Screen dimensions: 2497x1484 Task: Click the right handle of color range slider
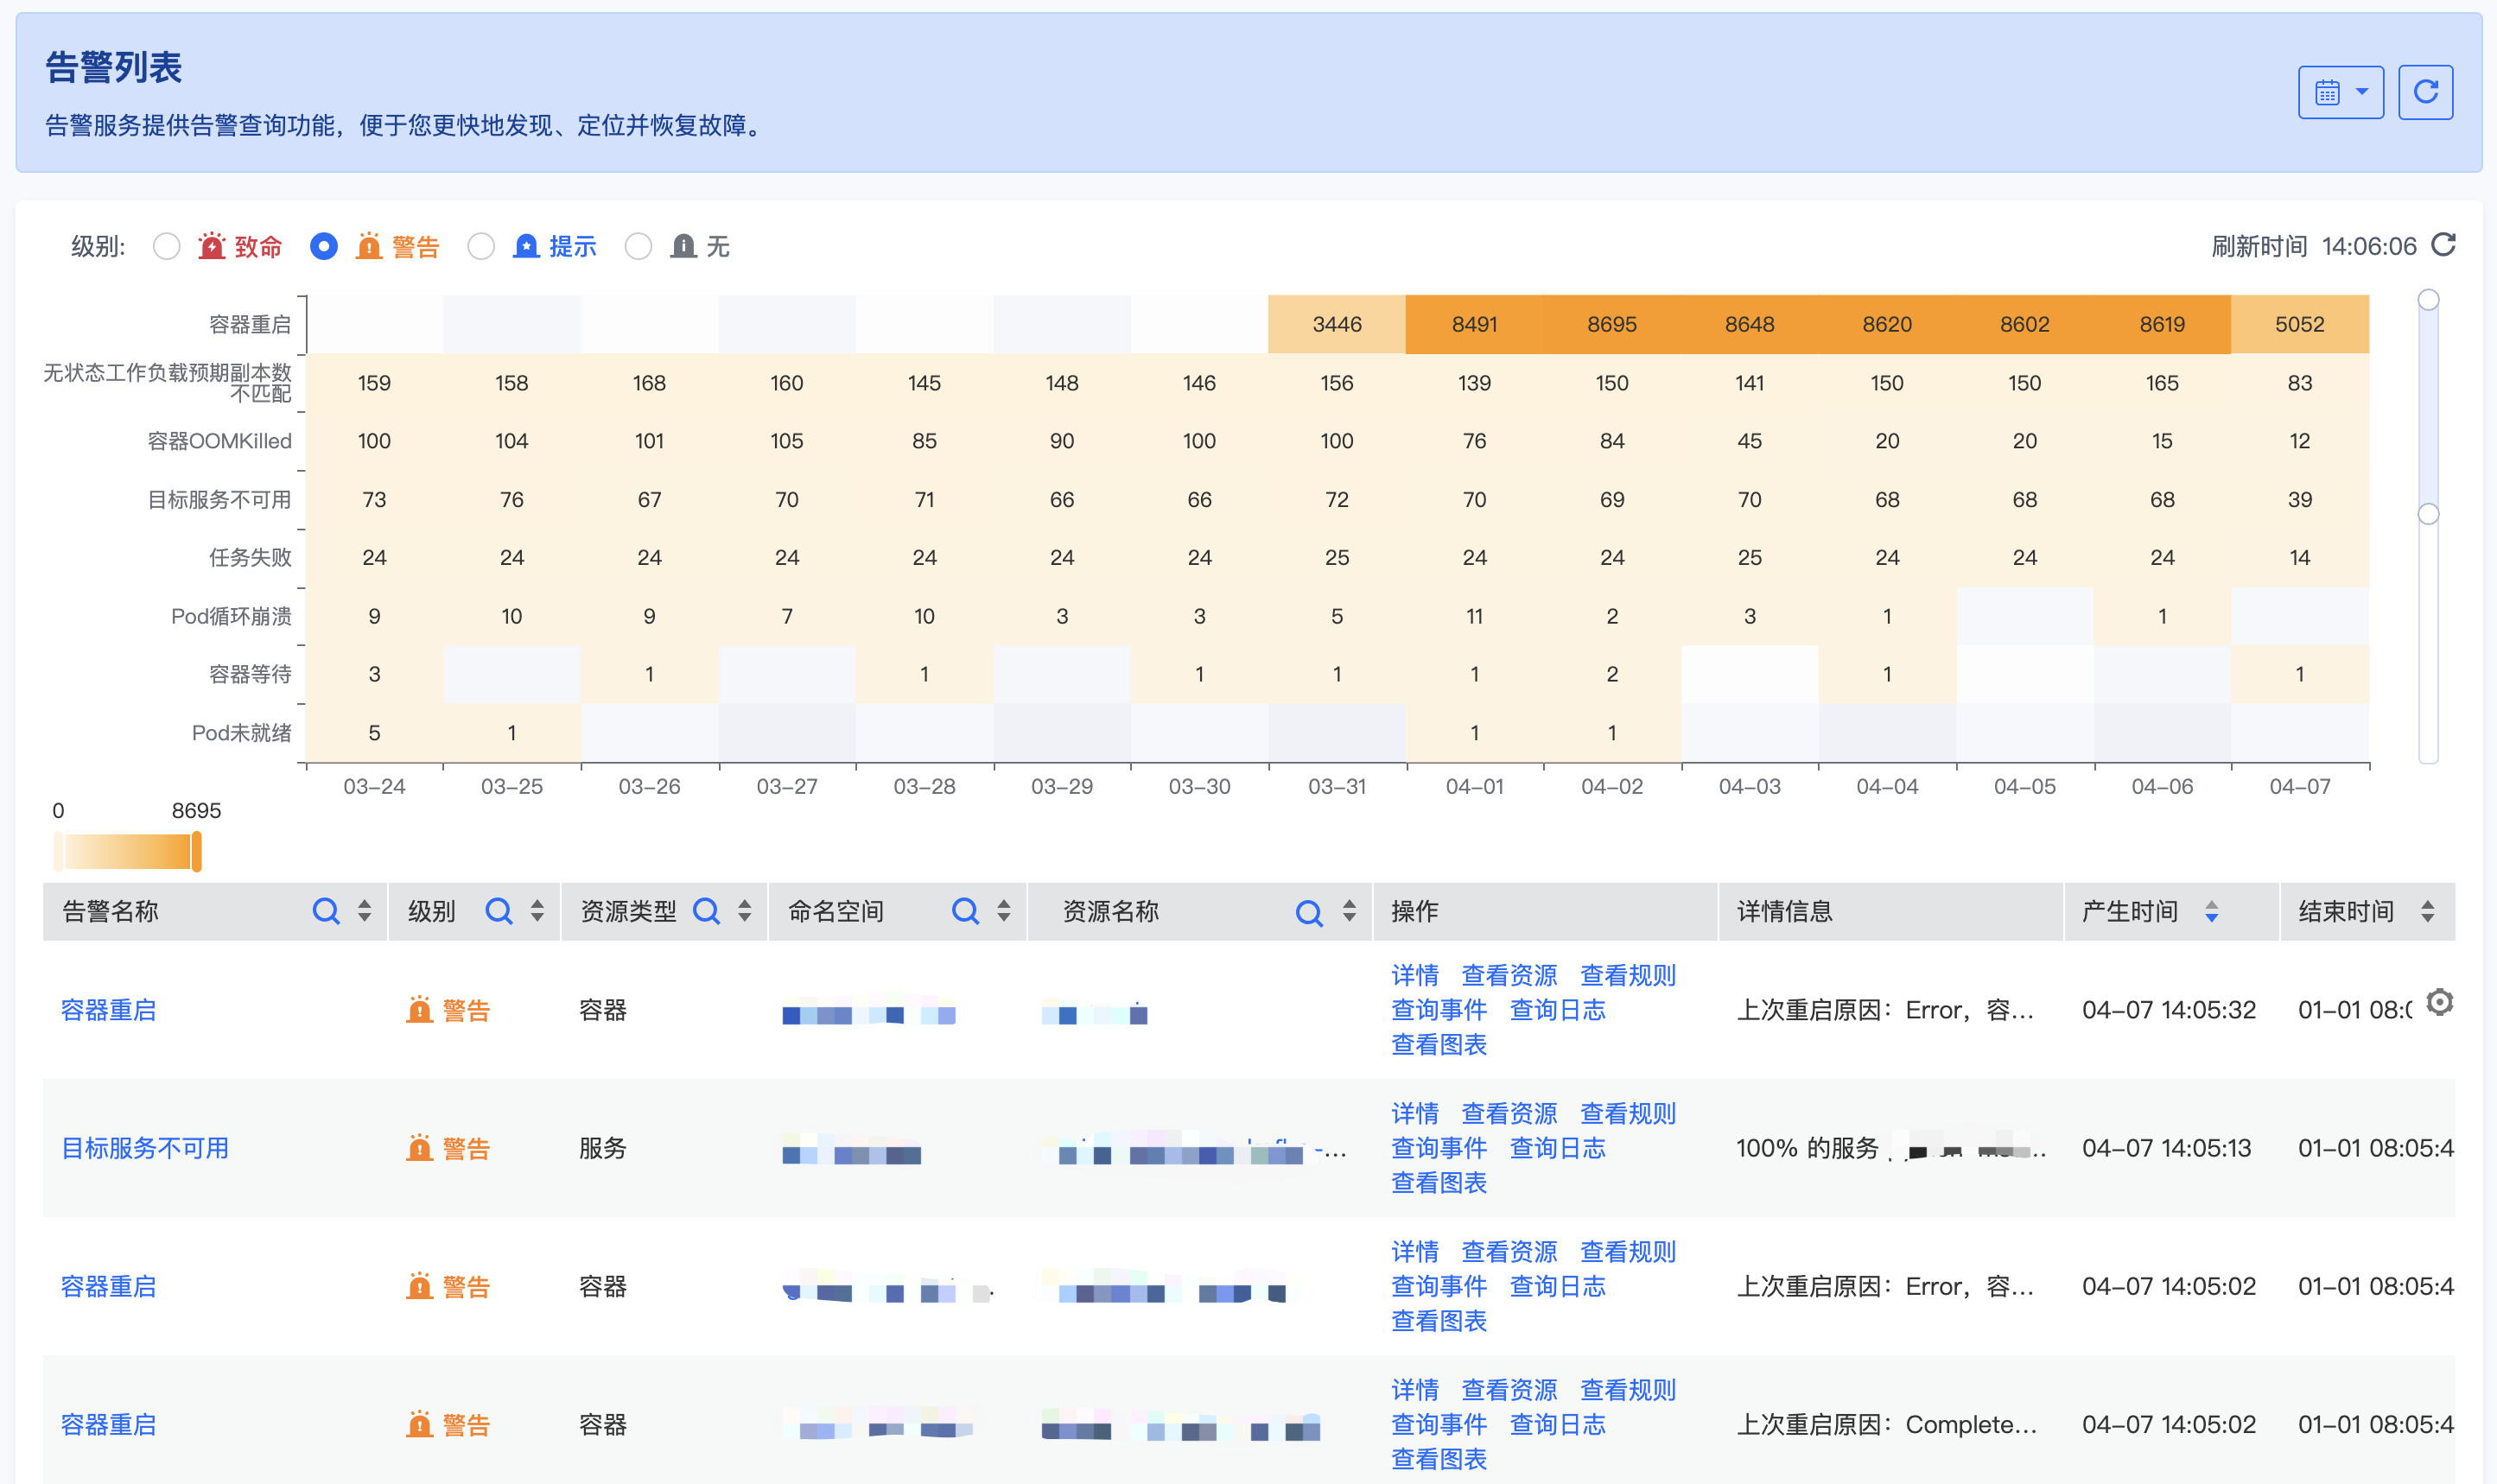[x=196, y=852]
